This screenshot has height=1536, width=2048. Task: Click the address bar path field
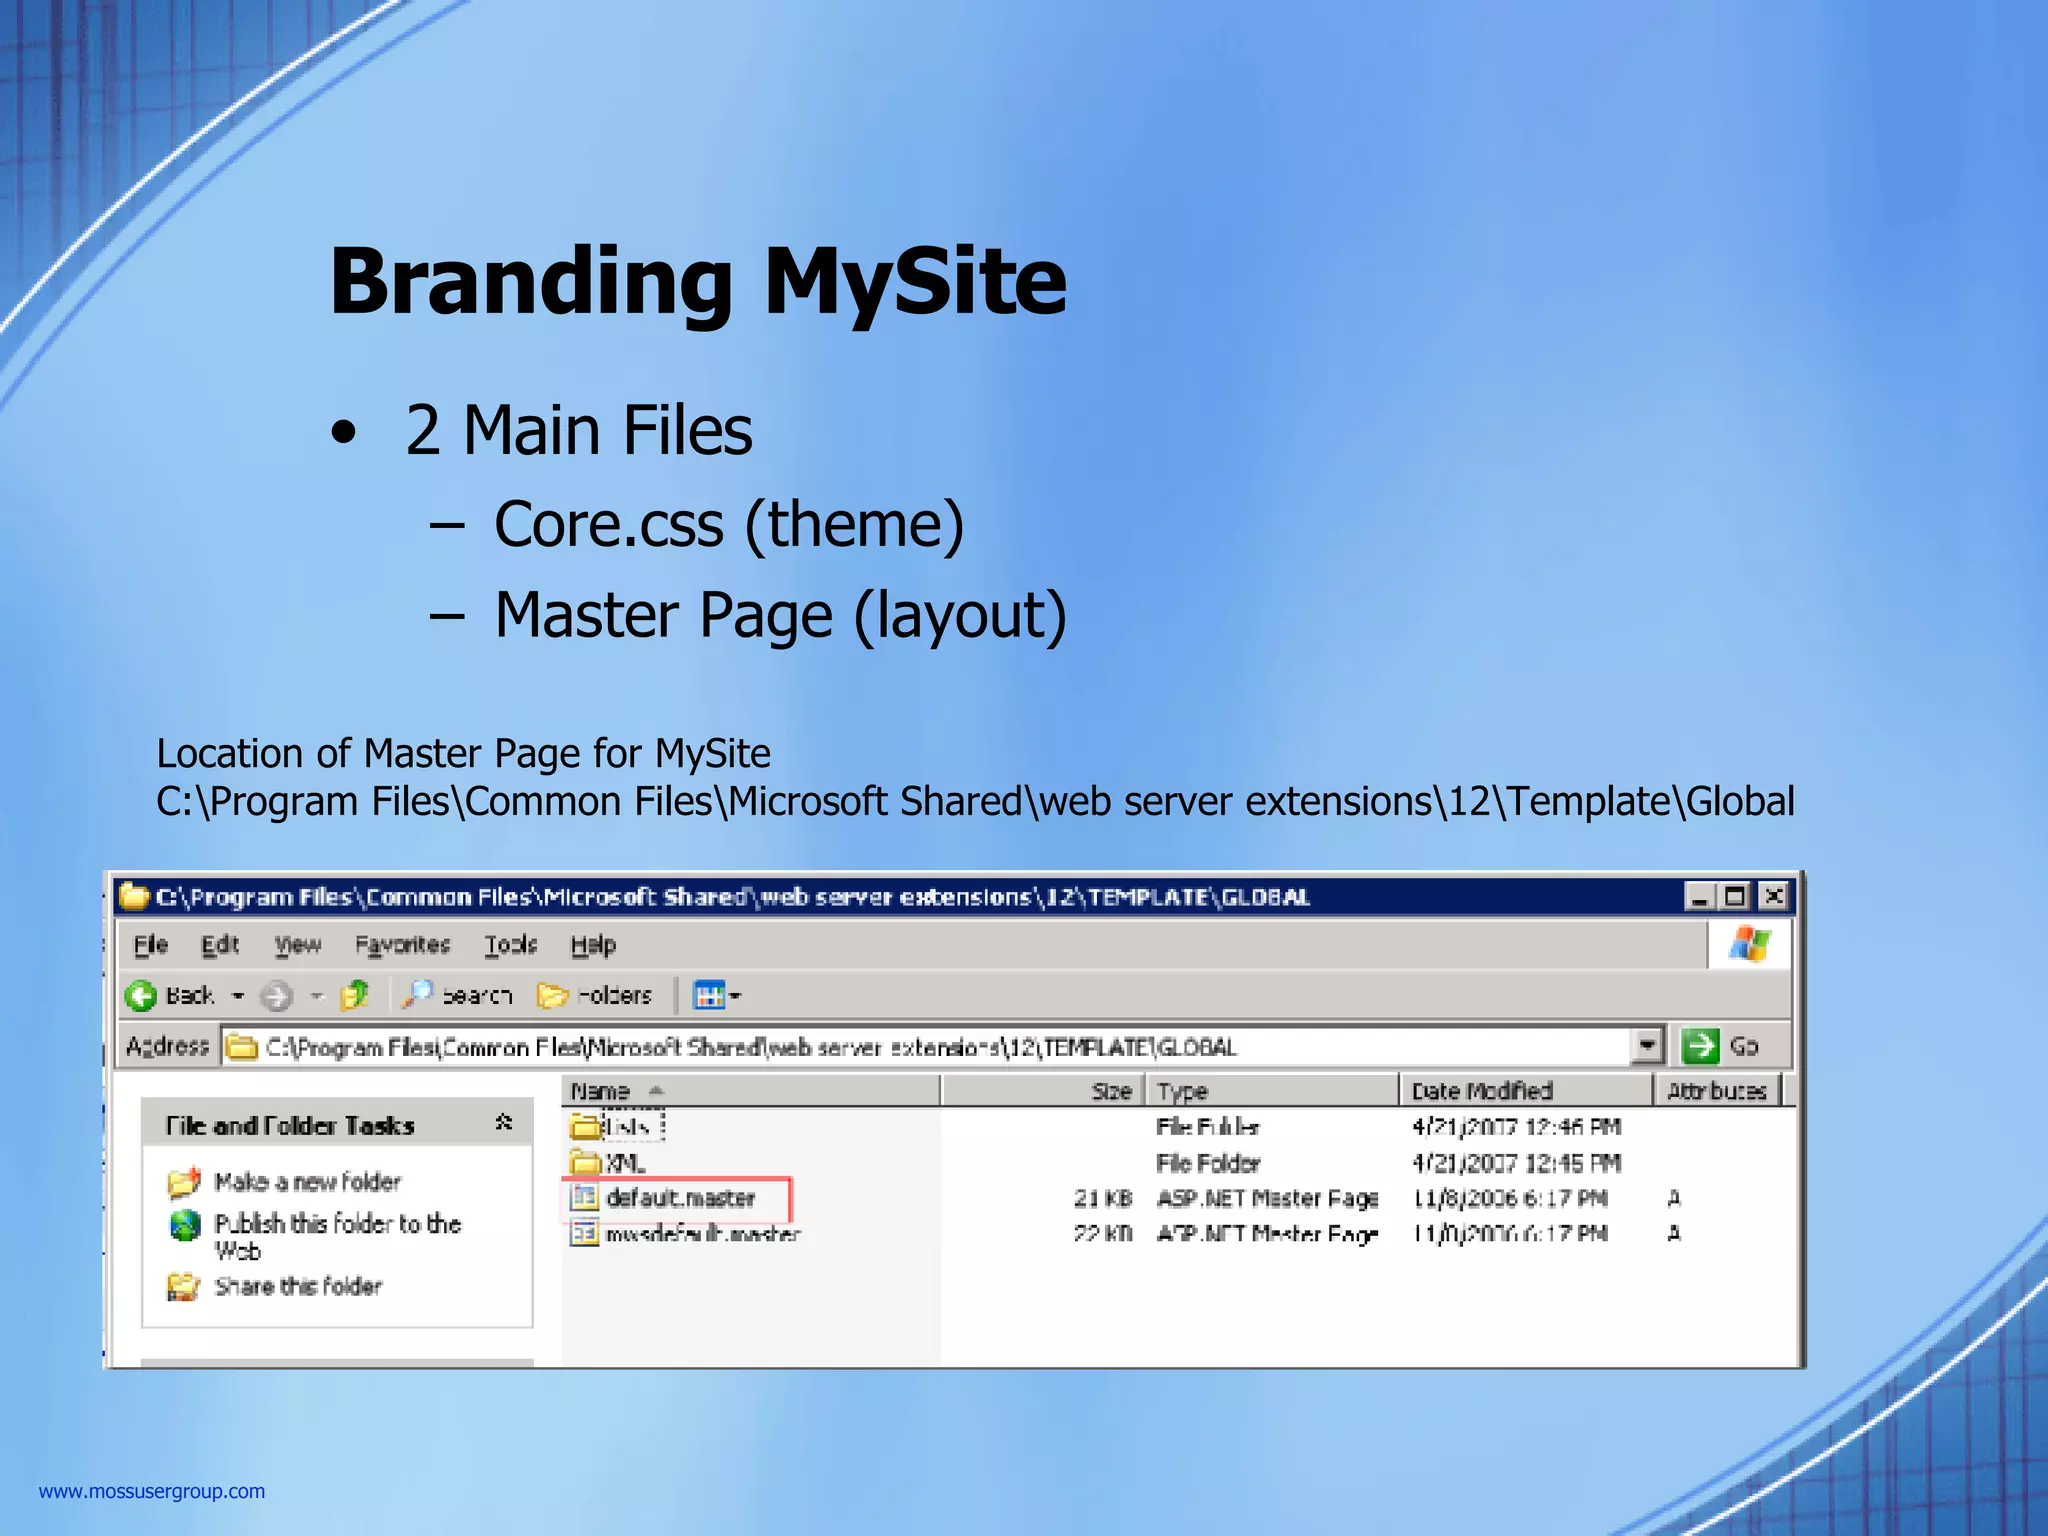coord(925,1046)
